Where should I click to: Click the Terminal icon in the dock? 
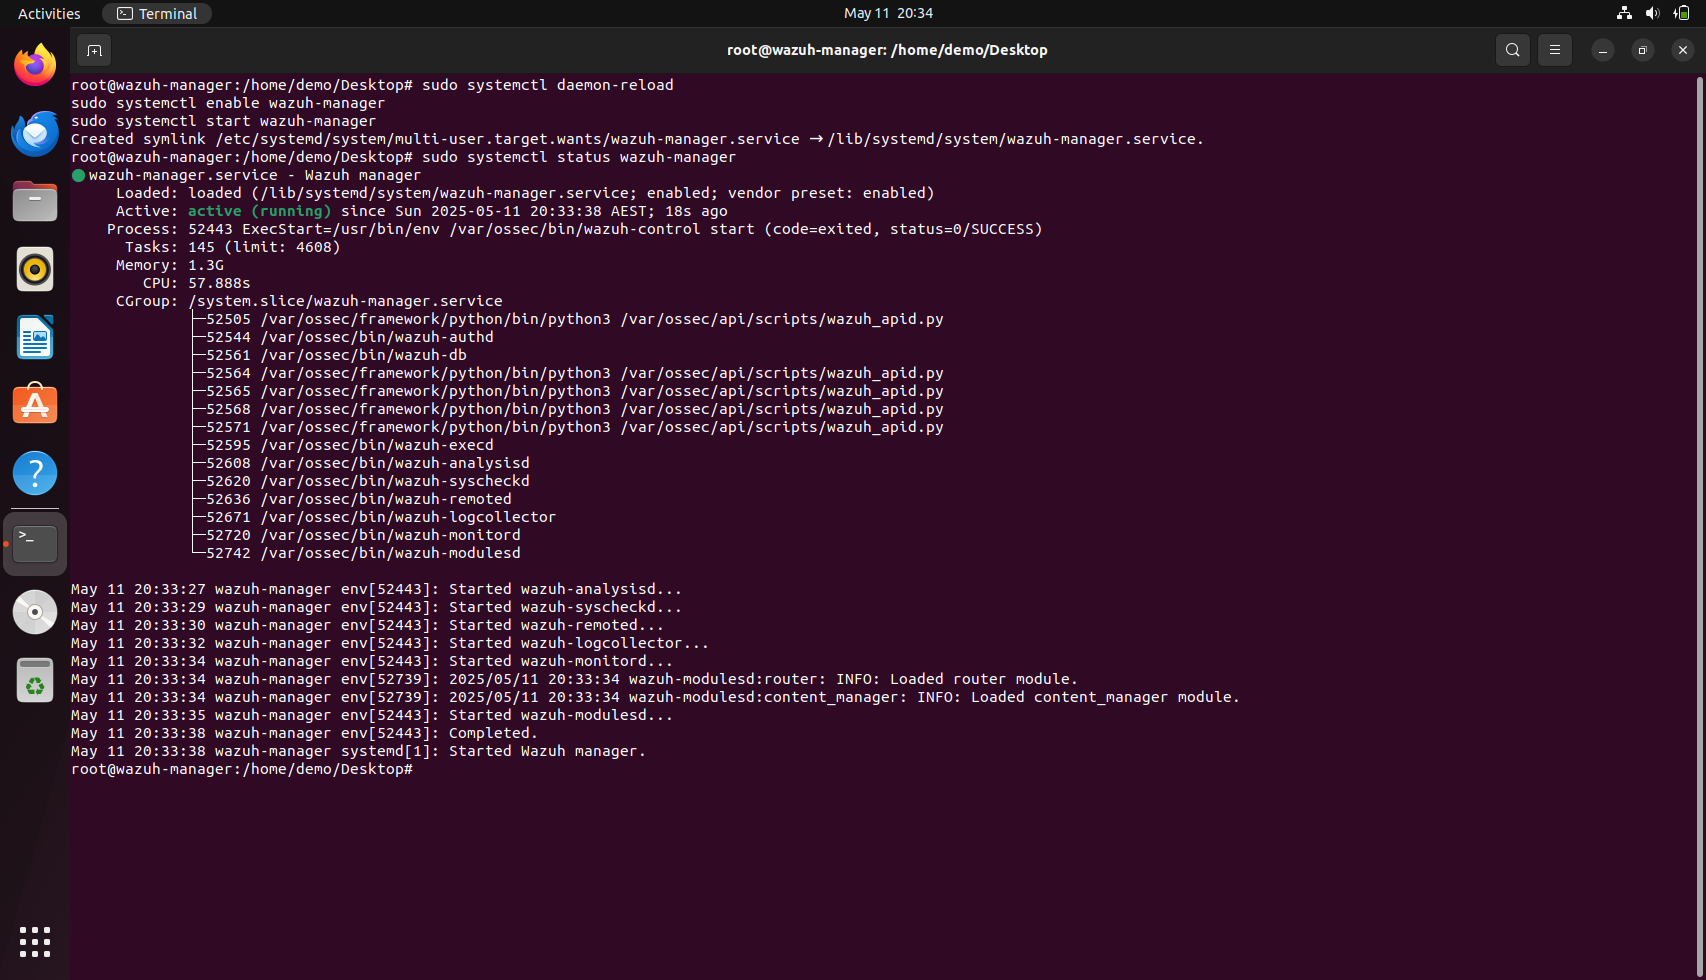35,544
